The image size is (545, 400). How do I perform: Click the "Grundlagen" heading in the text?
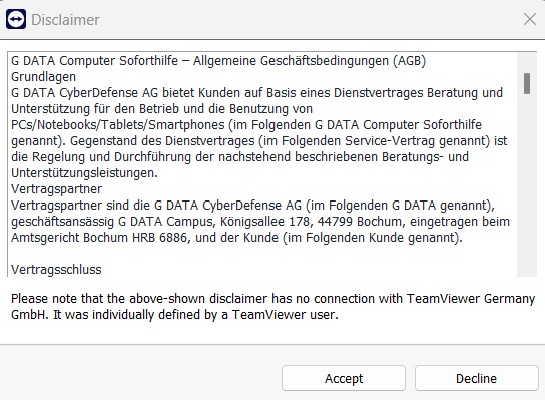pyautogui.click(x=43, y=76)
